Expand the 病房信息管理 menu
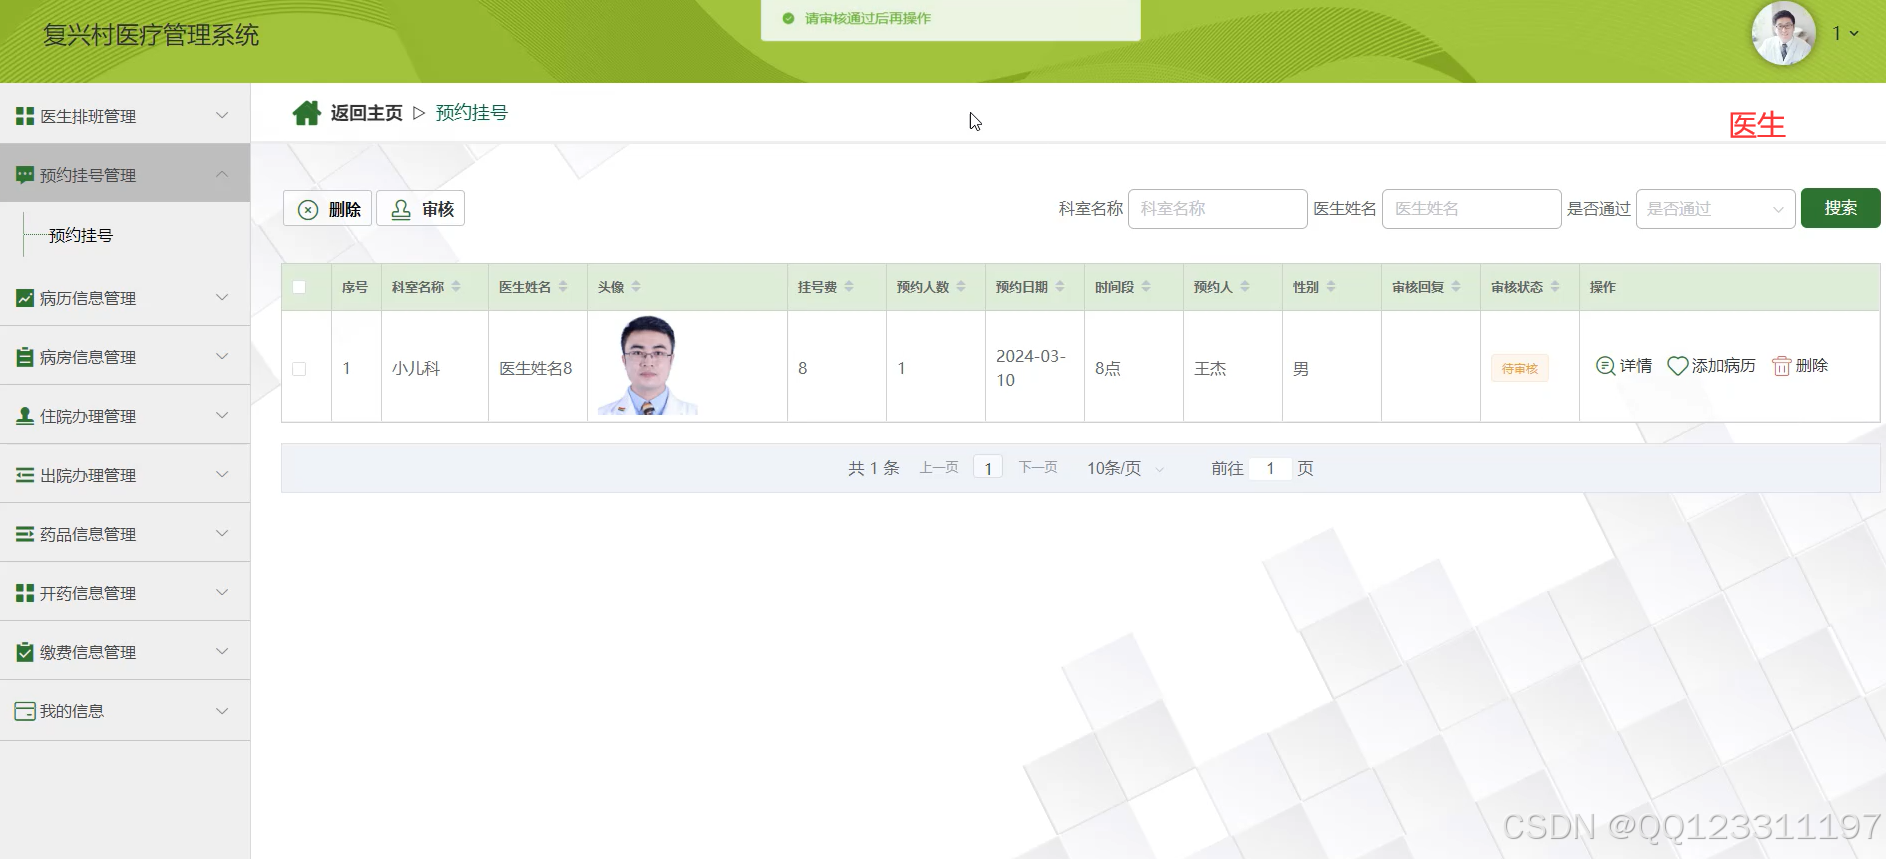This screenshot has height=859, width=1886. (222, 357)
